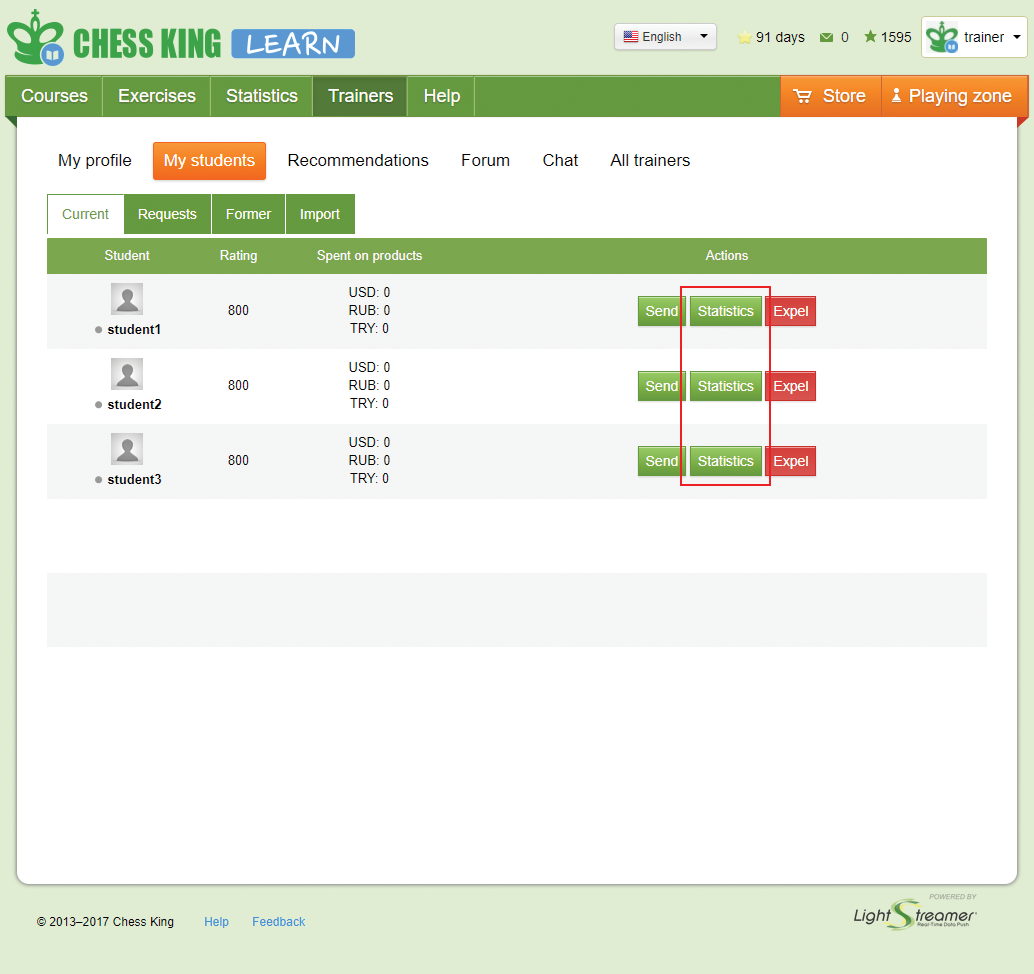Click student3's profile avatar

pos(127,449)
